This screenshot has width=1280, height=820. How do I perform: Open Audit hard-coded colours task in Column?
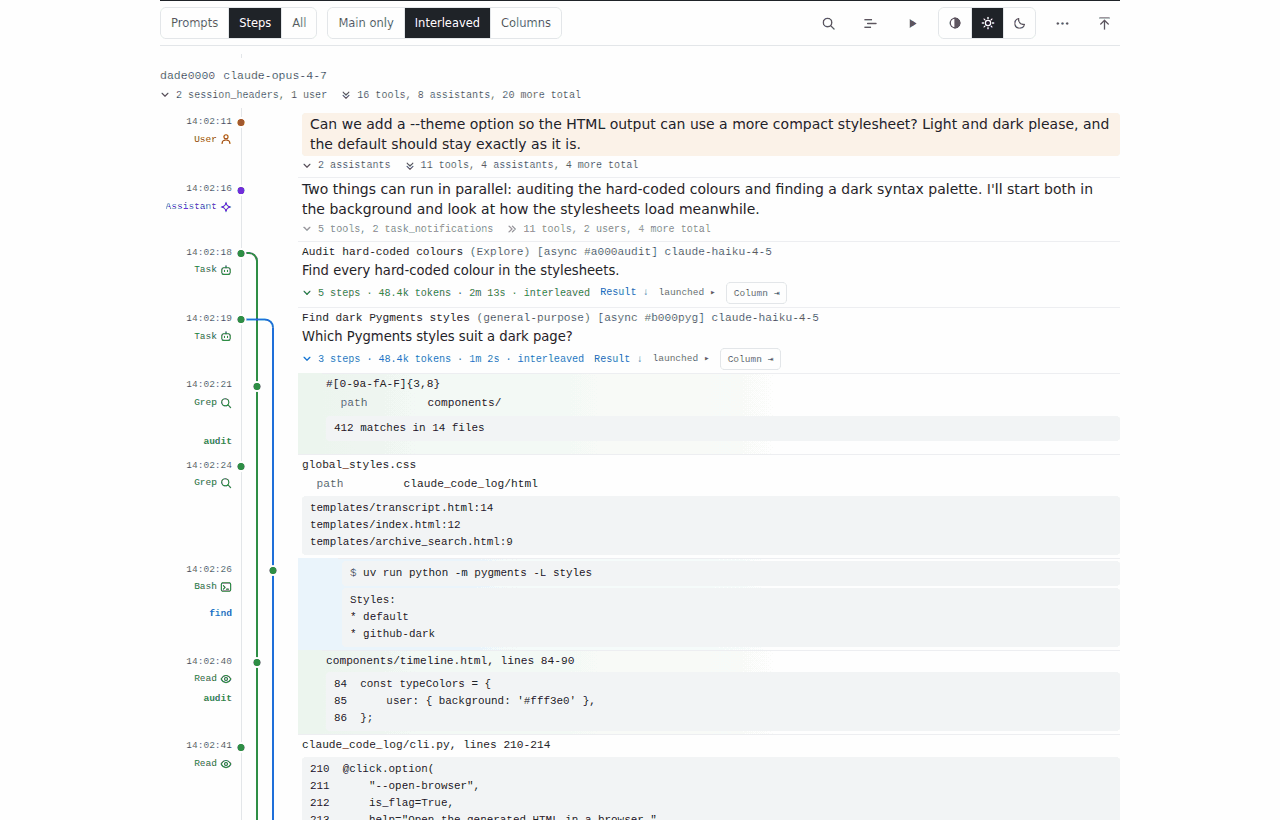pos(756,293)
